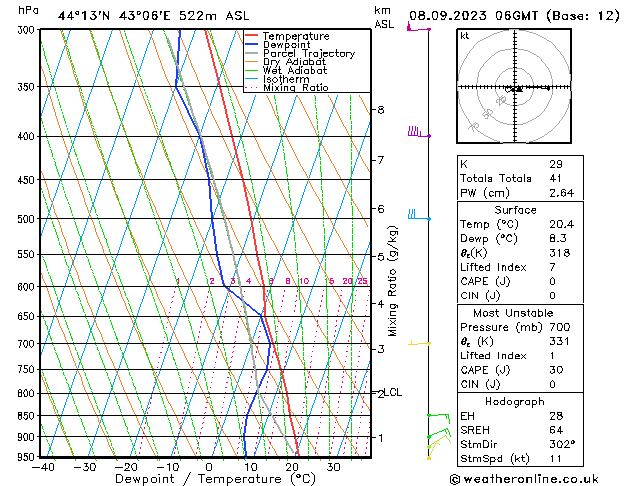Click the red Temperature legend line
This screenshot has width=629, height=486.
251,36
